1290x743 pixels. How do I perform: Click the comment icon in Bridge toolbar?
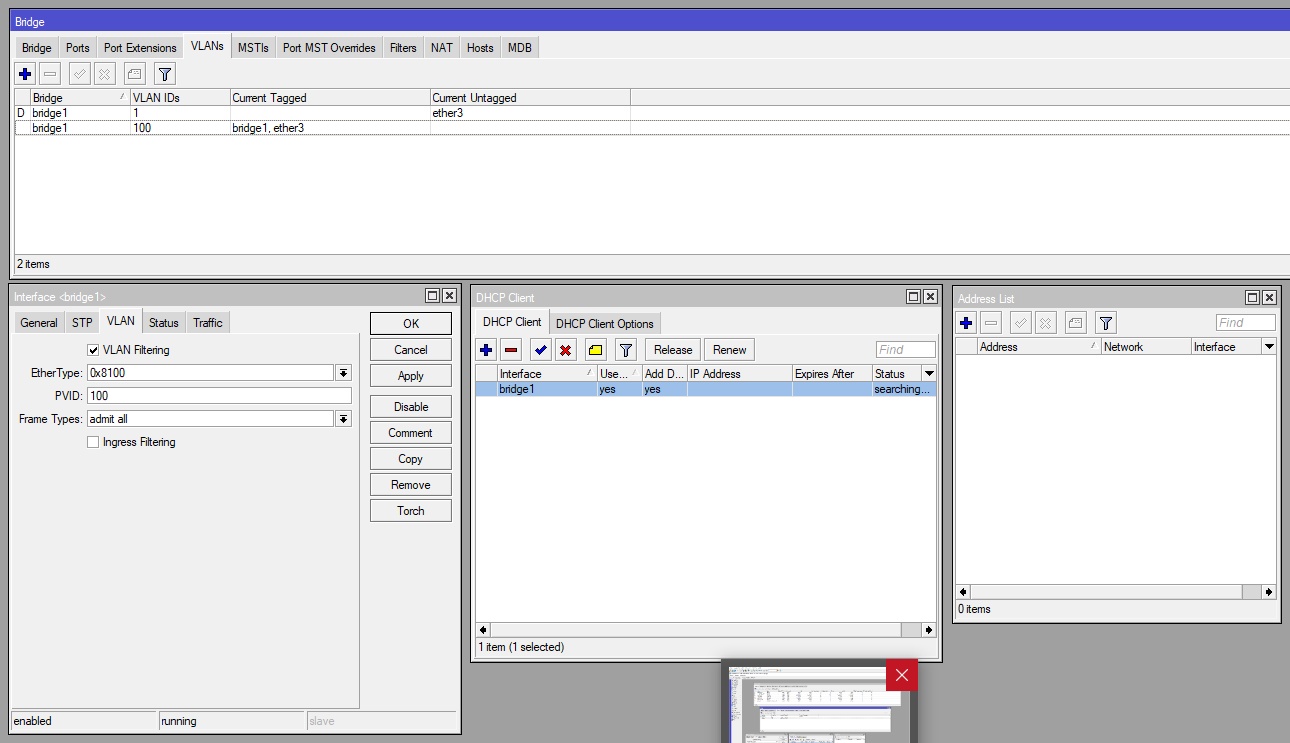tap(135, 74)
